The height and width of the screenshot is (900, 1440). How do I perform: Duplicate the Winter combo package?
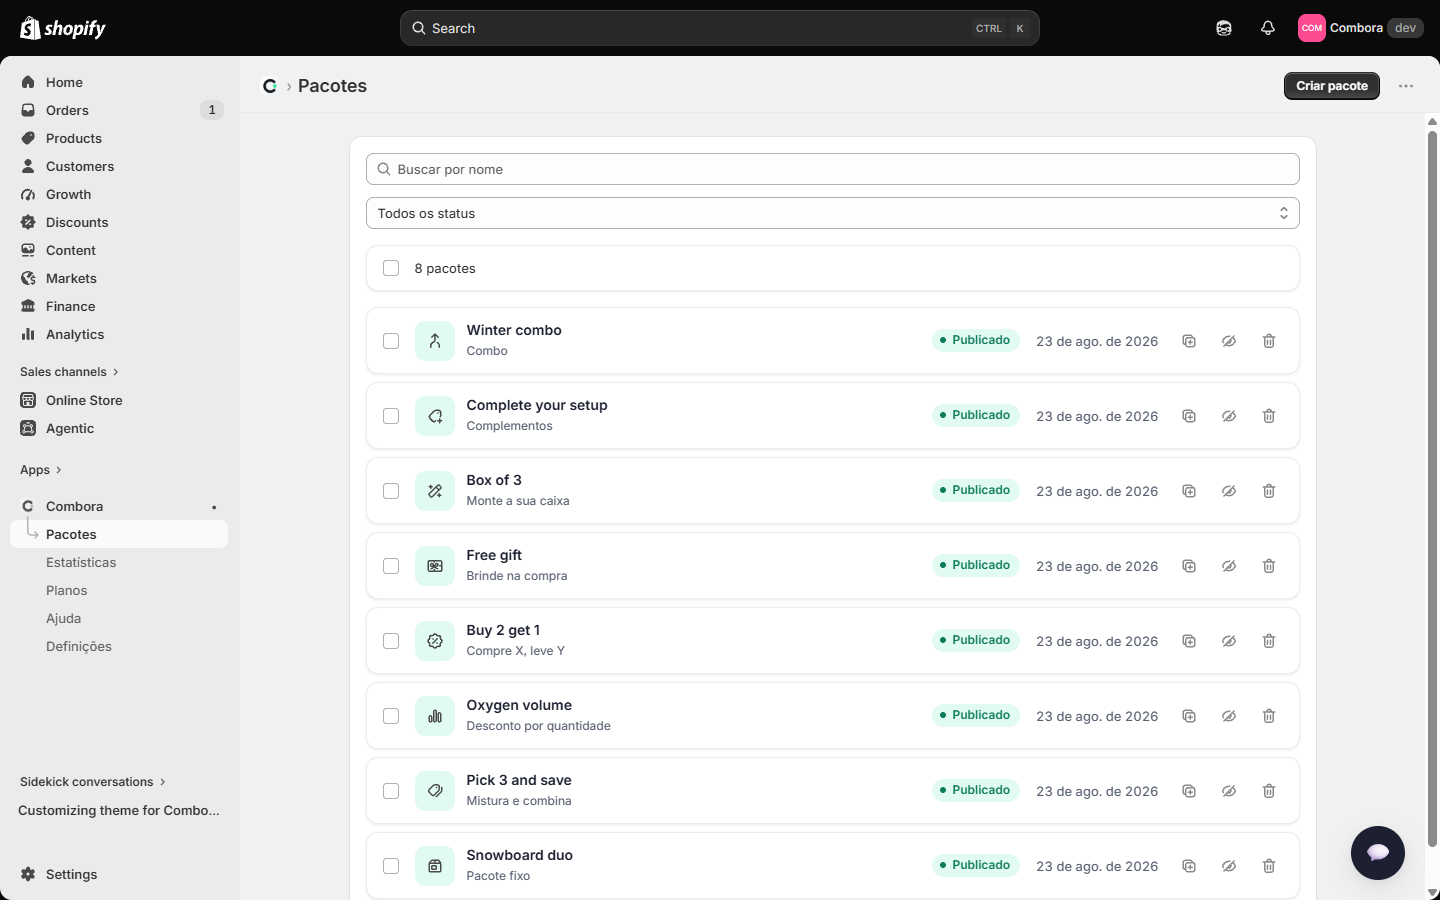tap(1189, 341)
